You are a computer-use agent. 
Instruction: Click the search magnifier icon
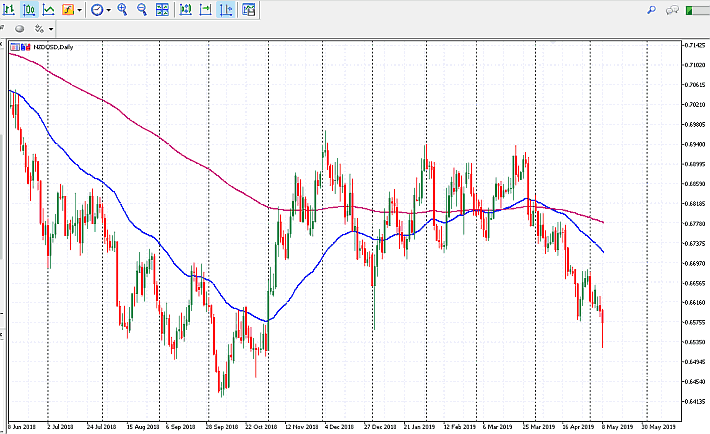pyautogui.click(x=651, y=10)
